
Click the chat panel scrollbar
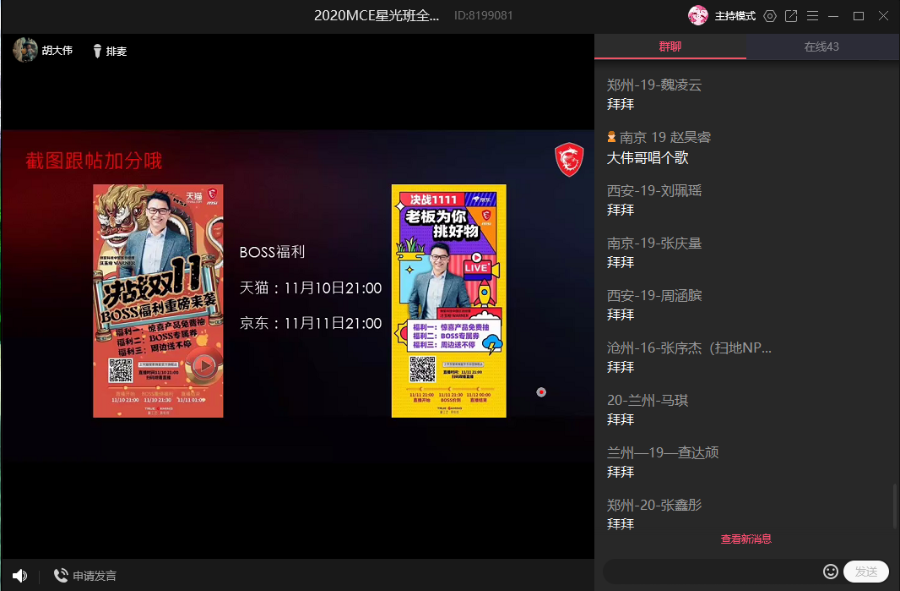coord(894,507)
